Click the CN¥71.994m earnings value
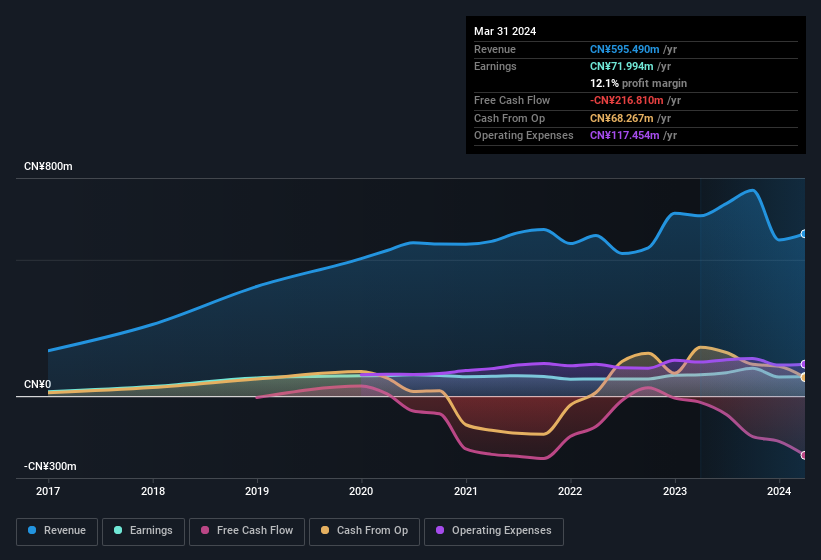Viewport: 821px width, 560px height. click(x=621, y=66)
